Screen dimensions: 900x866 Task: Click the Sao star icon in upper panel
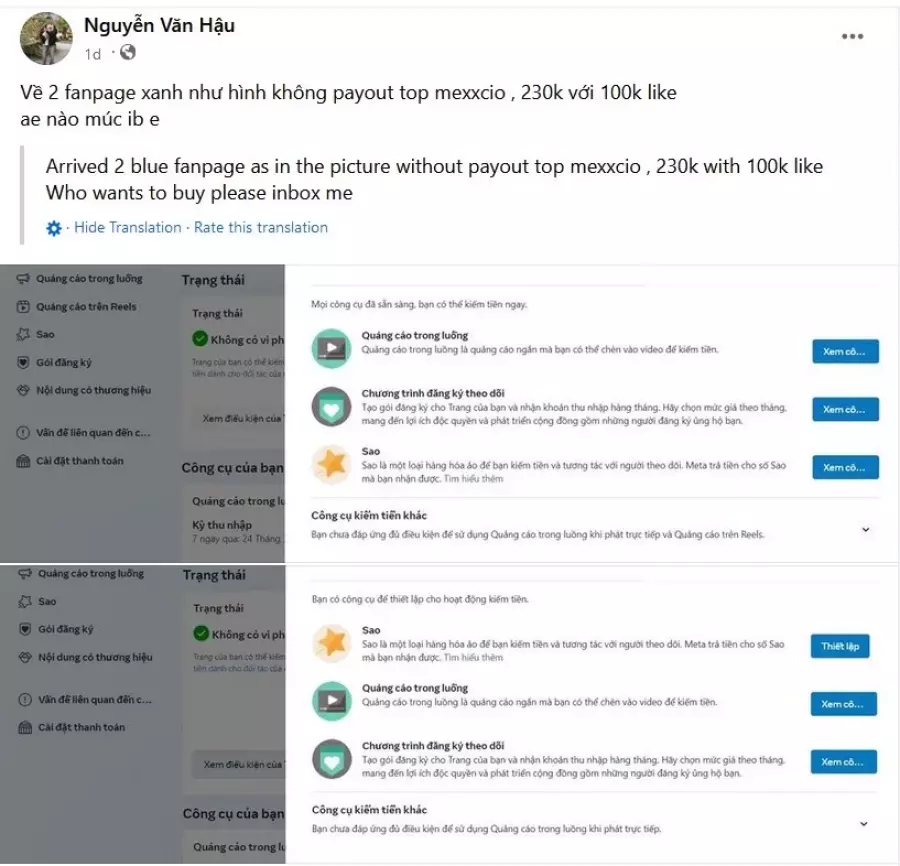tap(331, 464)
